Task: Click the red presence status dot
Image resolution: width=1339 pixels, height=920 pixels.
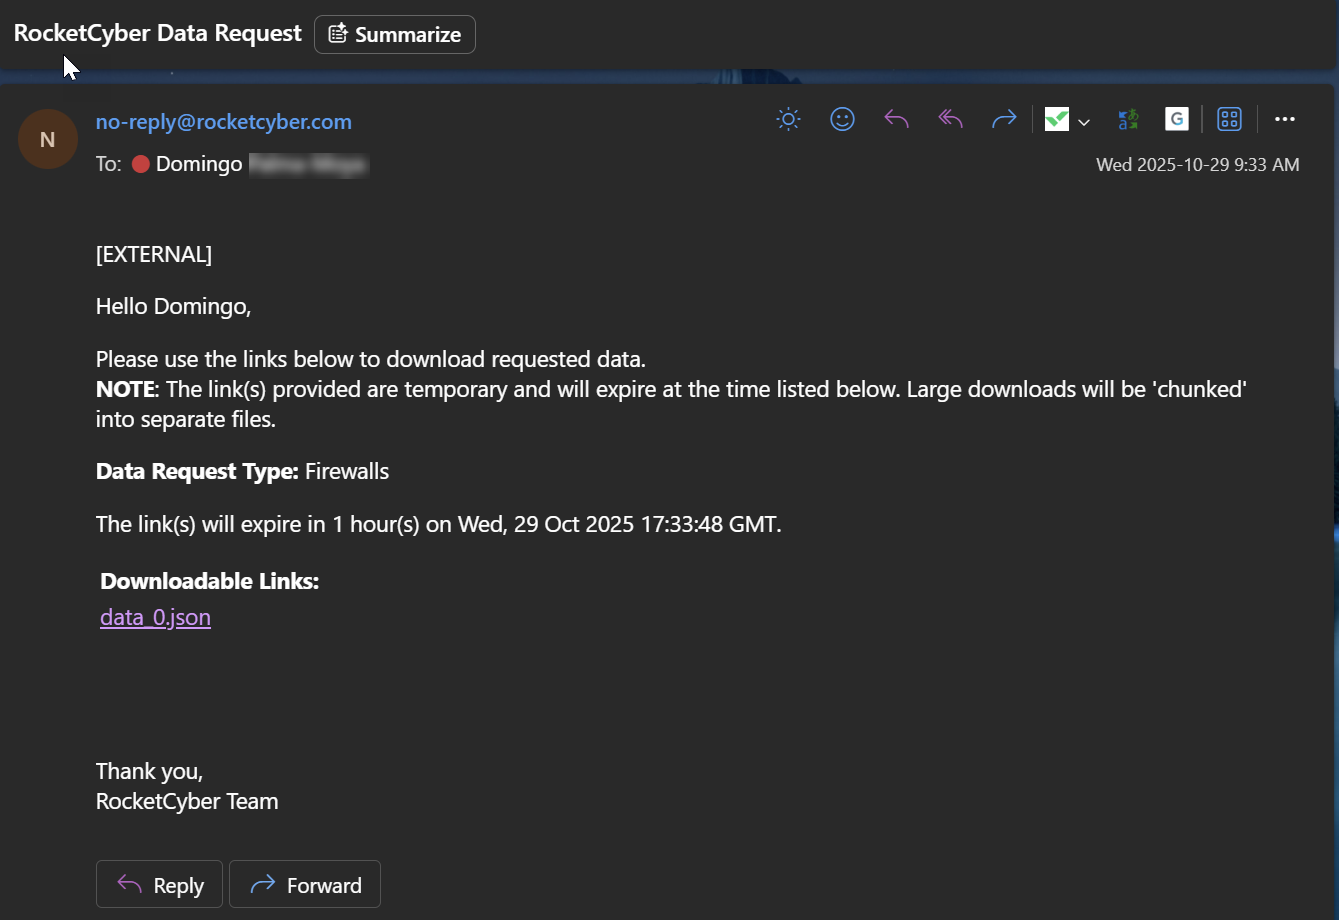Action: (141, 164)
